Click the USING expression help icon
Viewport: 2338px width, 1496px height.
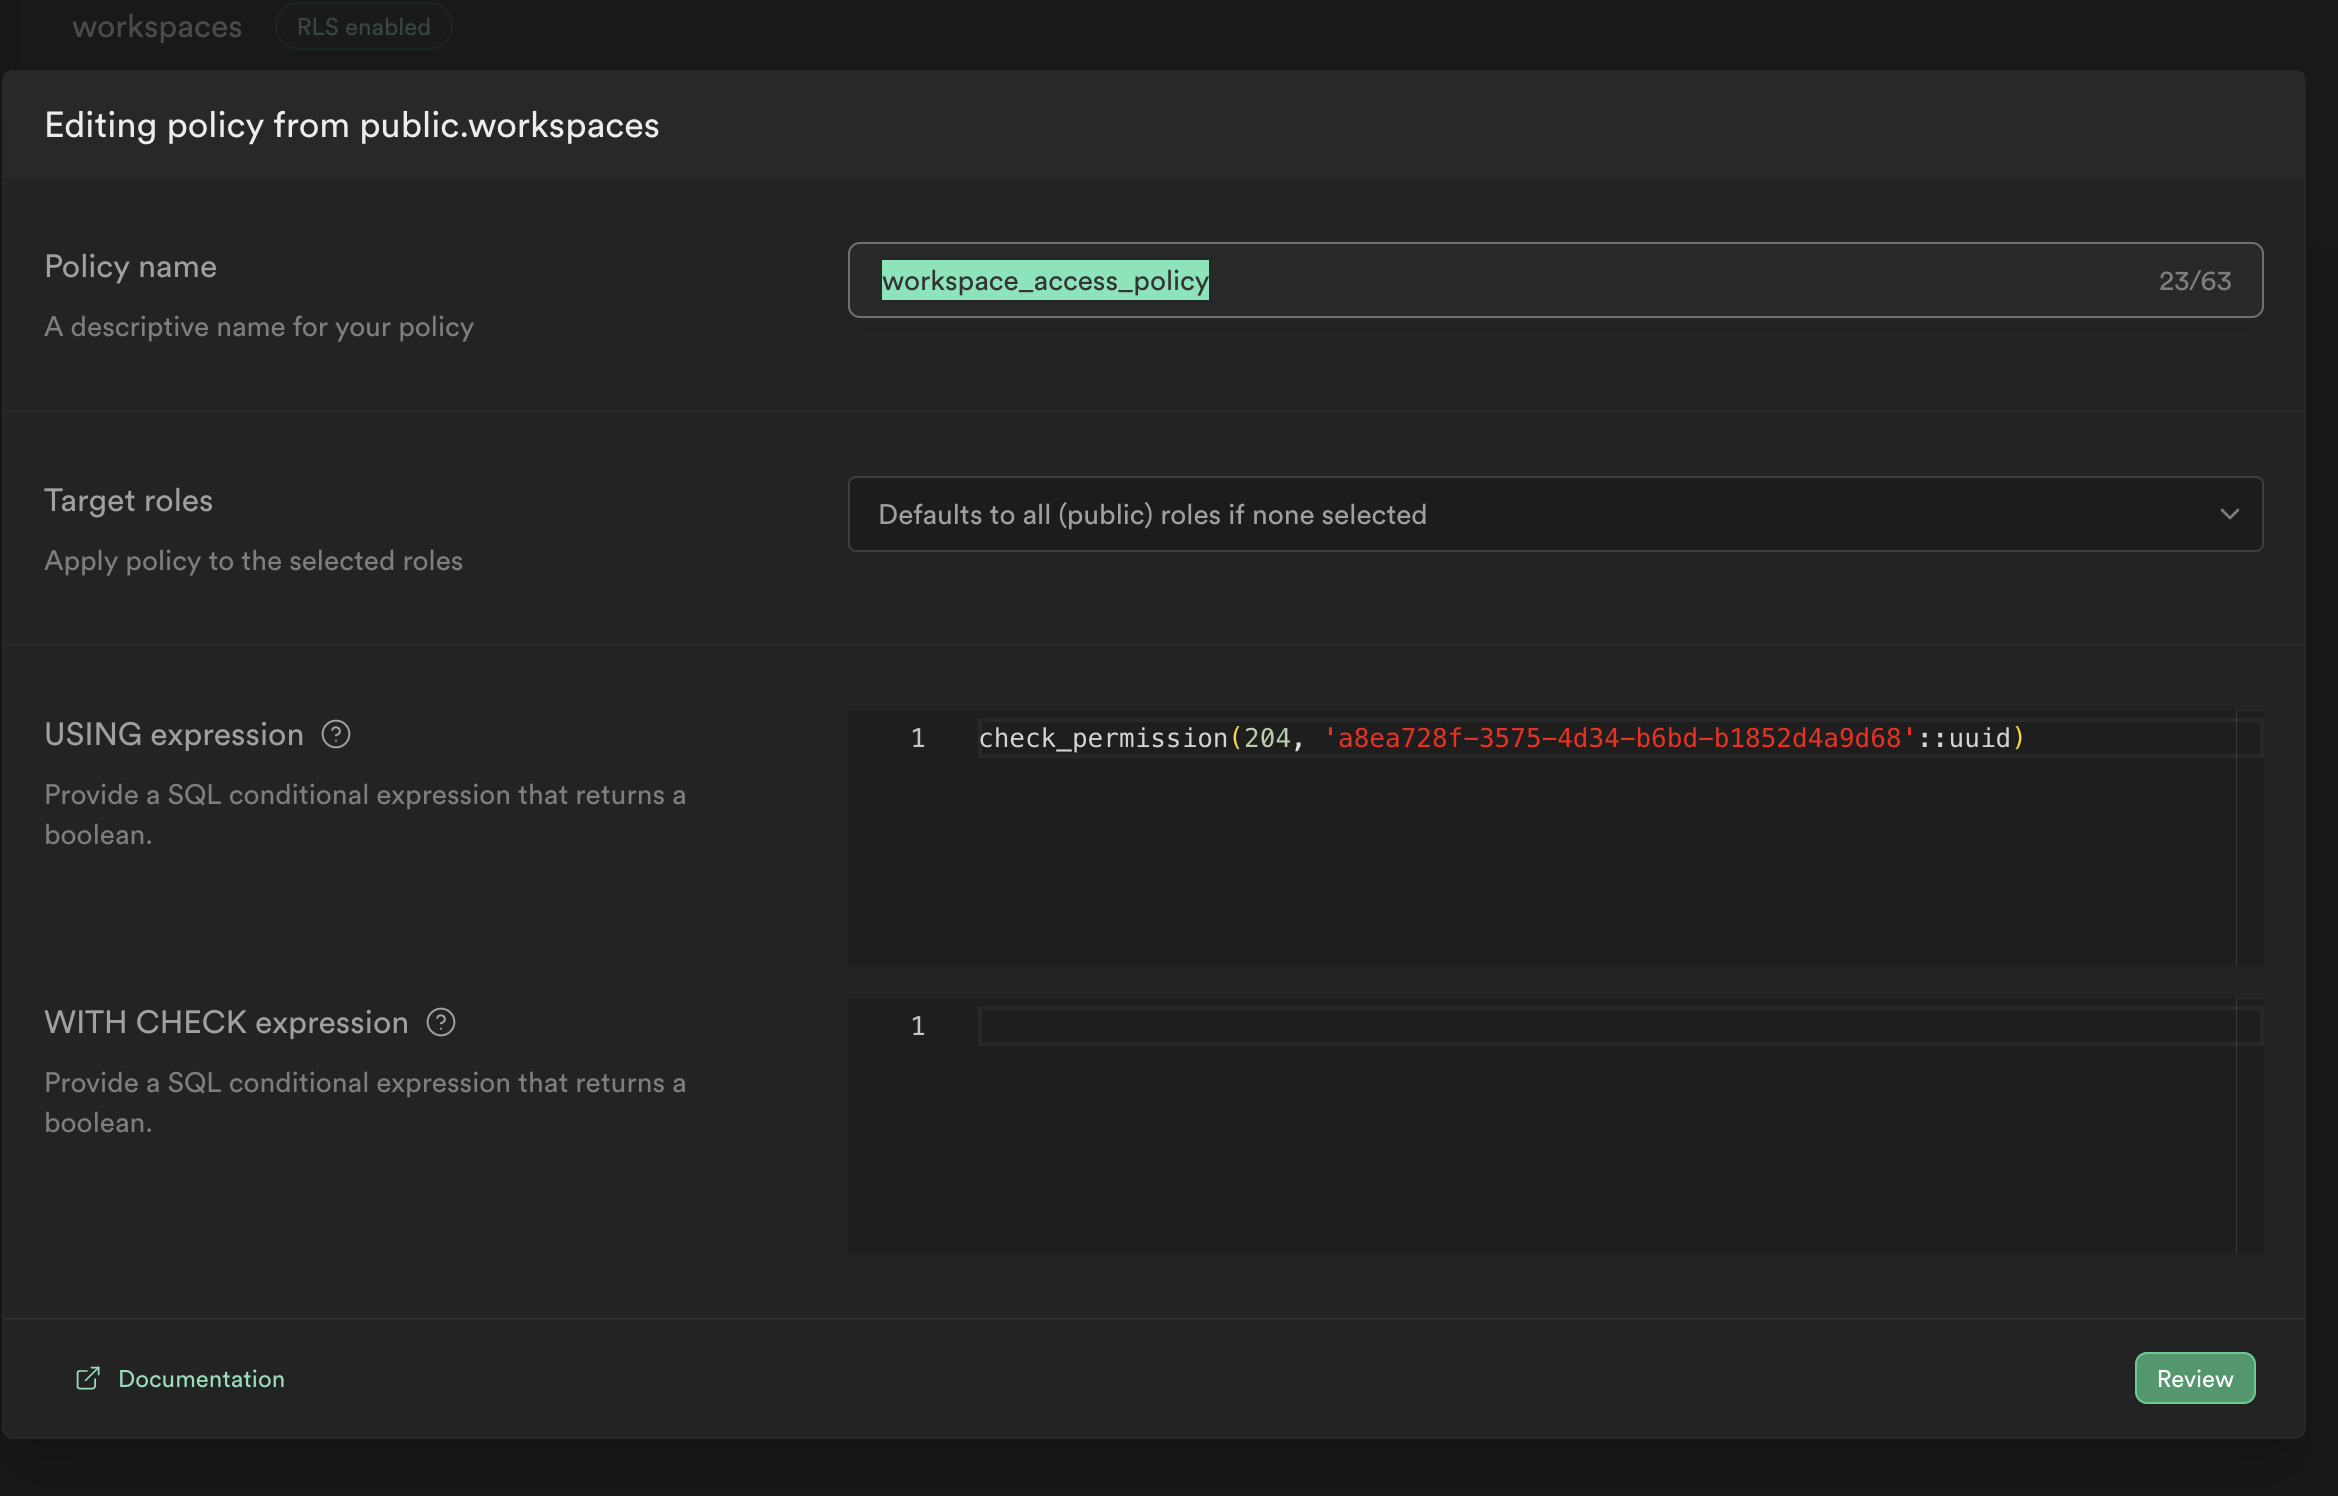[x=336, y=735]
